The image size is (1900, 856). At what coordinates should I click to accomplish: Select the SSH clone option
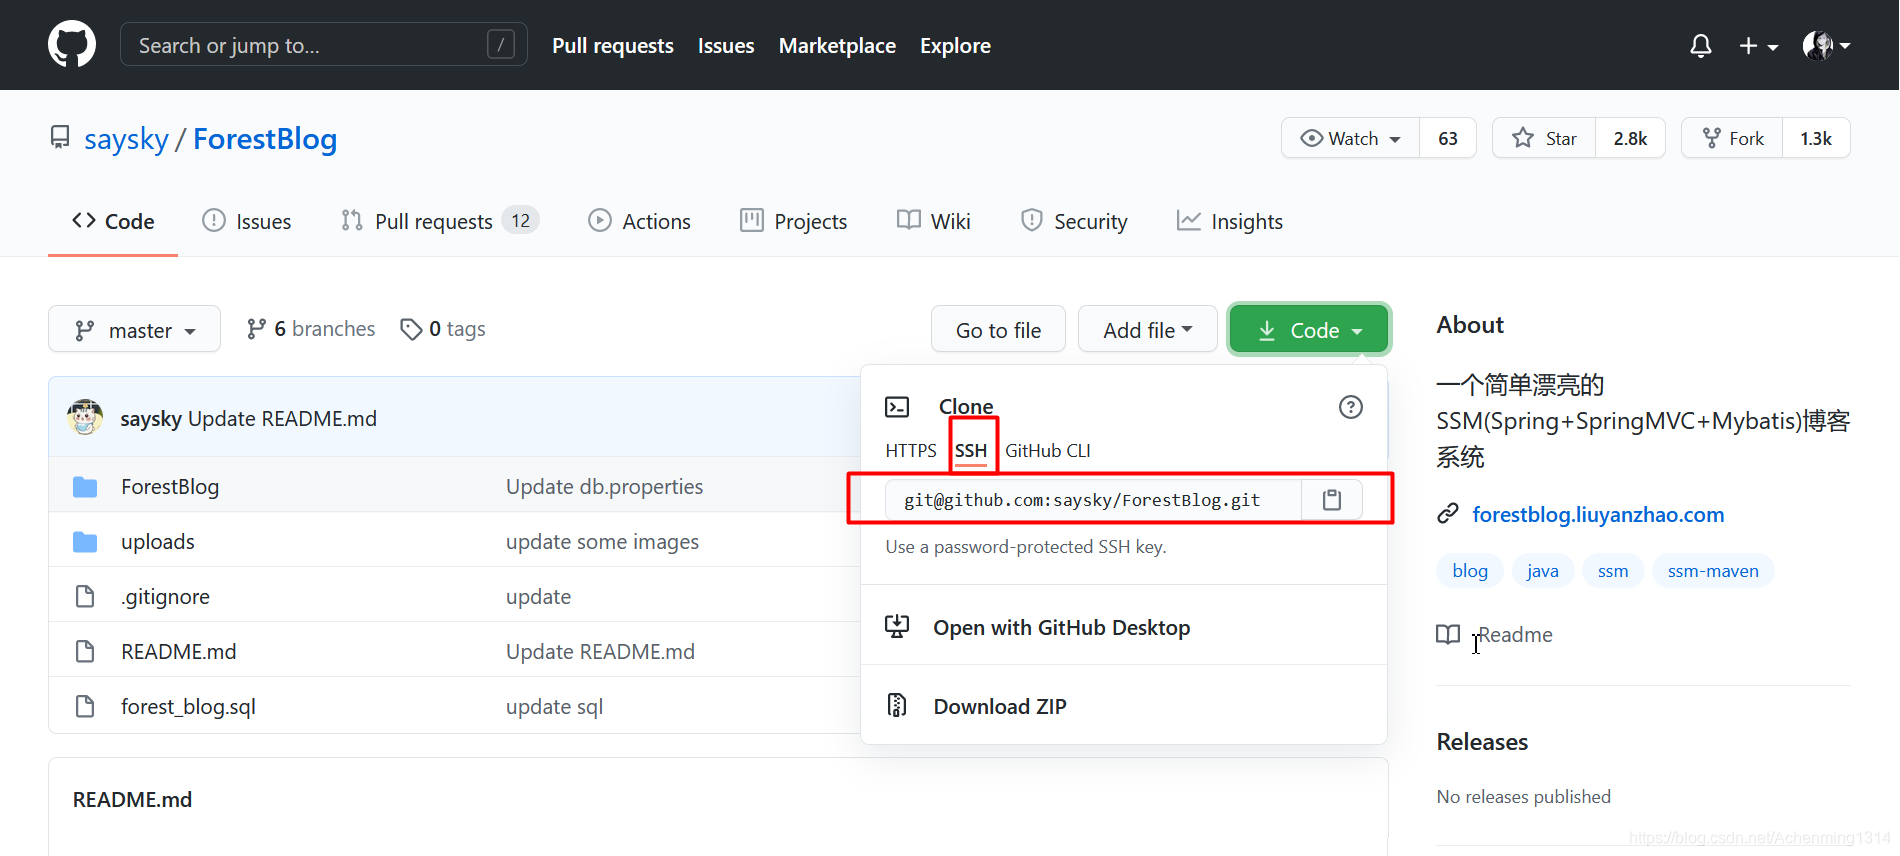(971, 451)
